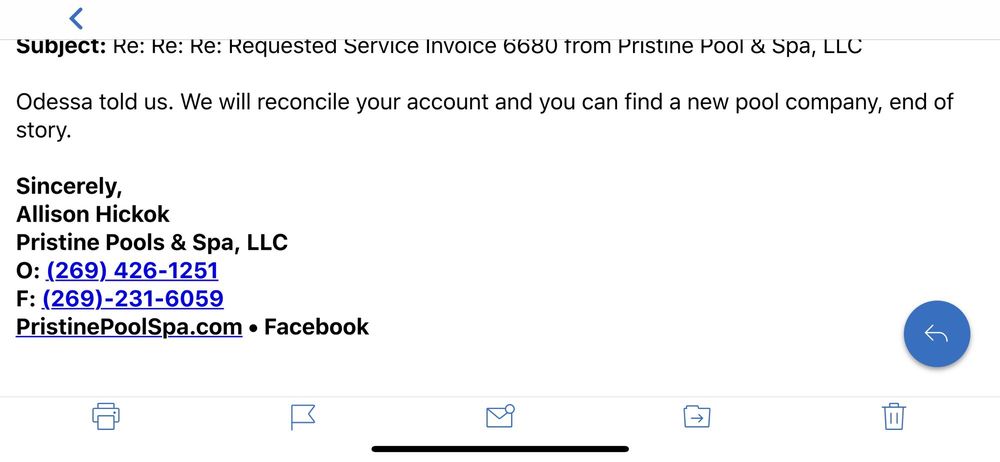This screenshot has height=462, width=1000.
Task: Mark the email unread with the envelope icon
Action: [x=499, y=415]
